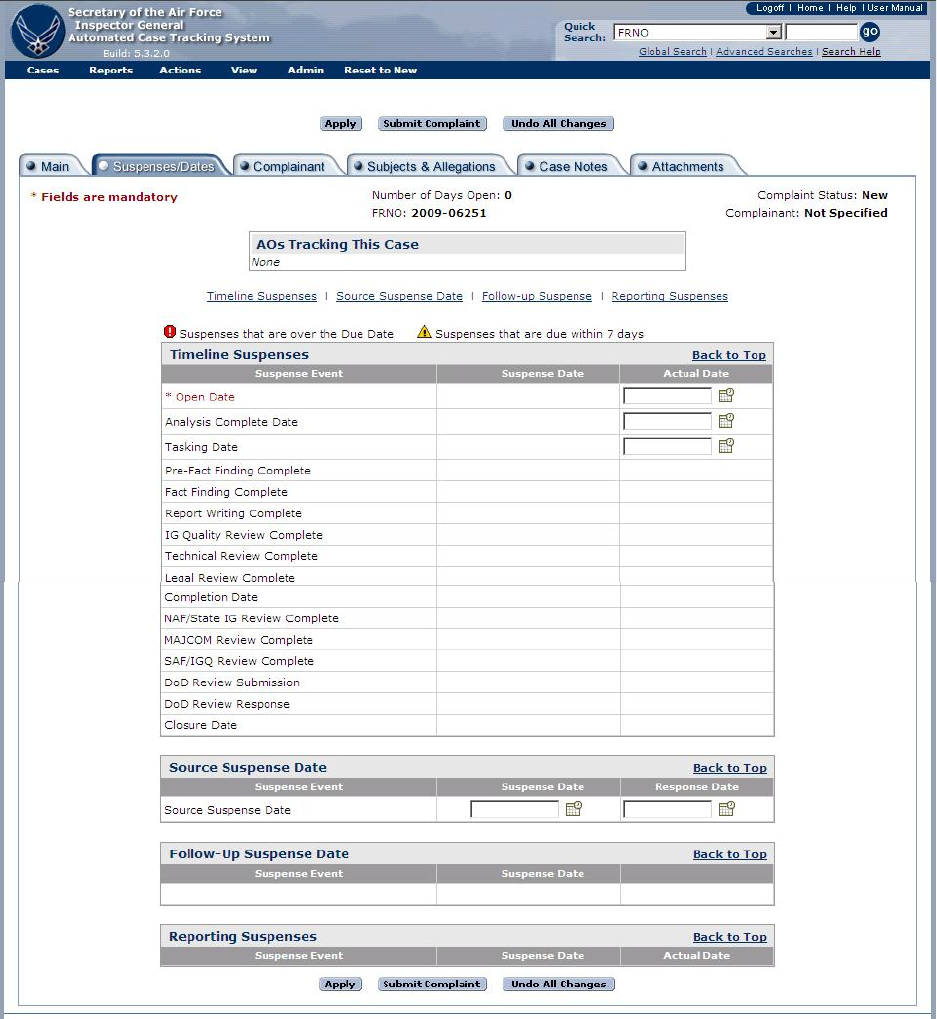Image resolution: width=937 pixels, height=1019 pixels.
Task: Click Reset to New menu item
Action: [380, 70]
